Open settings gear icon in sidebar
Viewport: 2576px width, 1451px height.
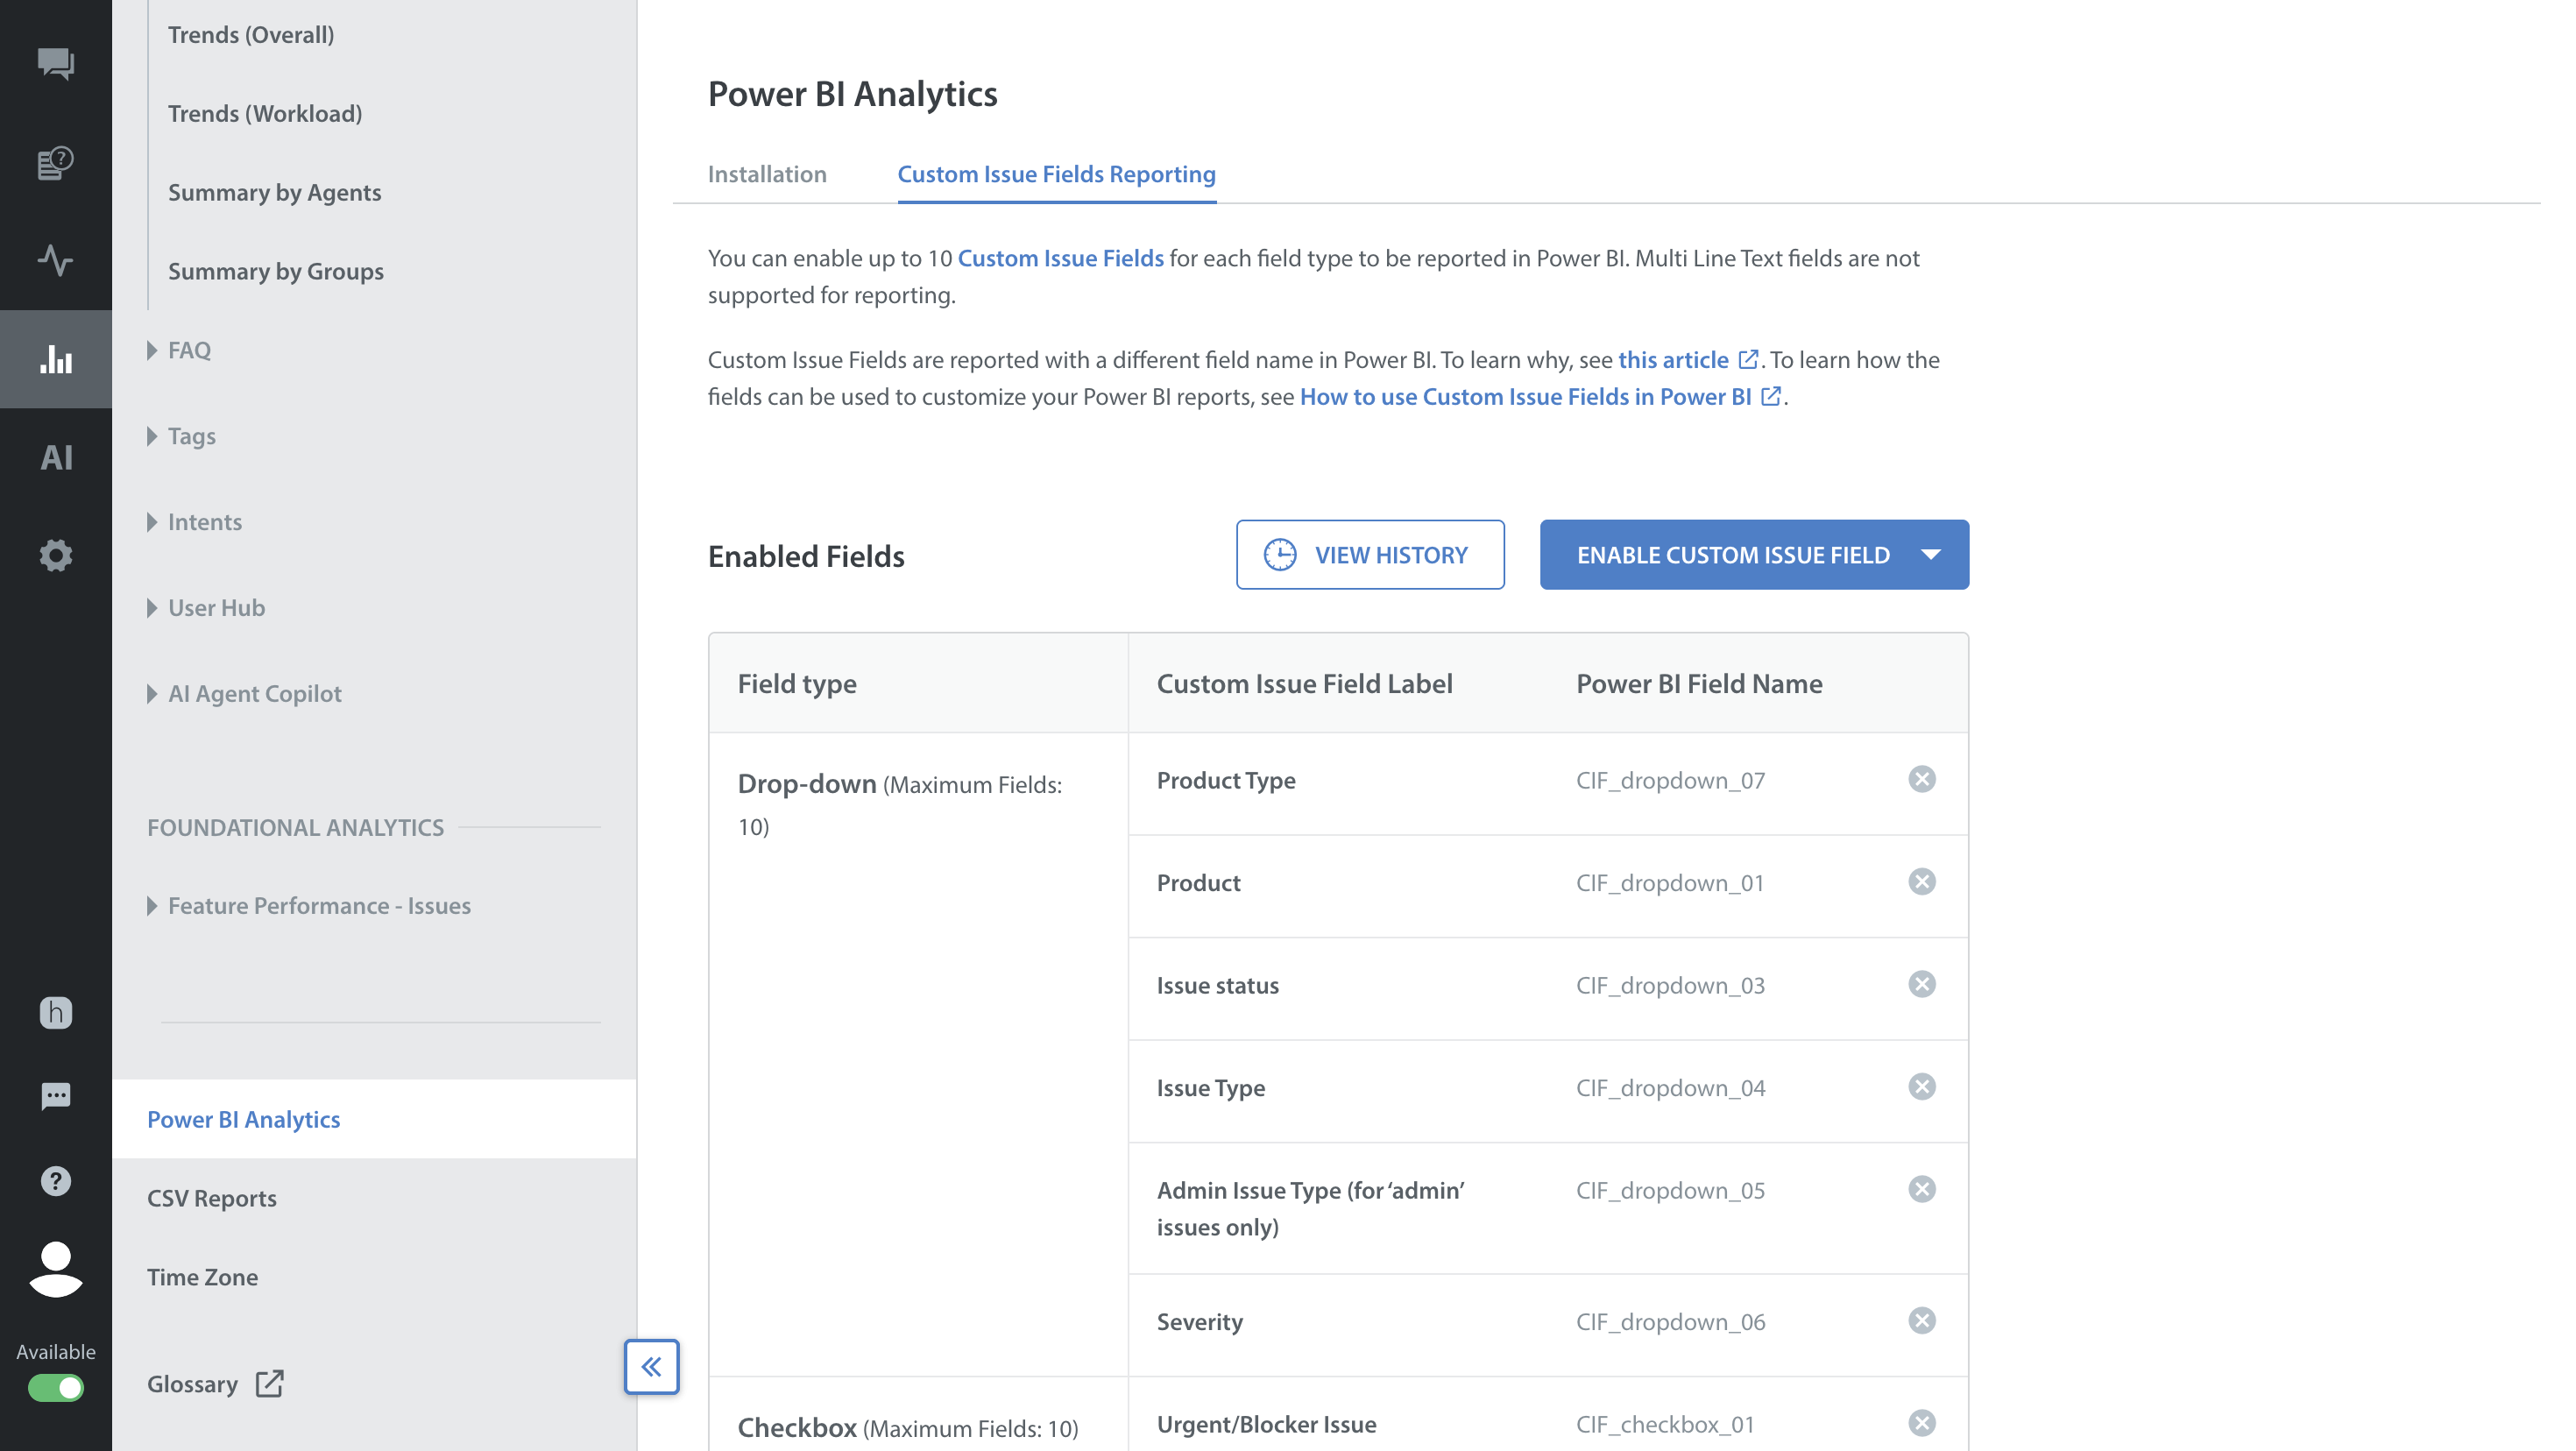pyautogui.click(x=56, y=555)
